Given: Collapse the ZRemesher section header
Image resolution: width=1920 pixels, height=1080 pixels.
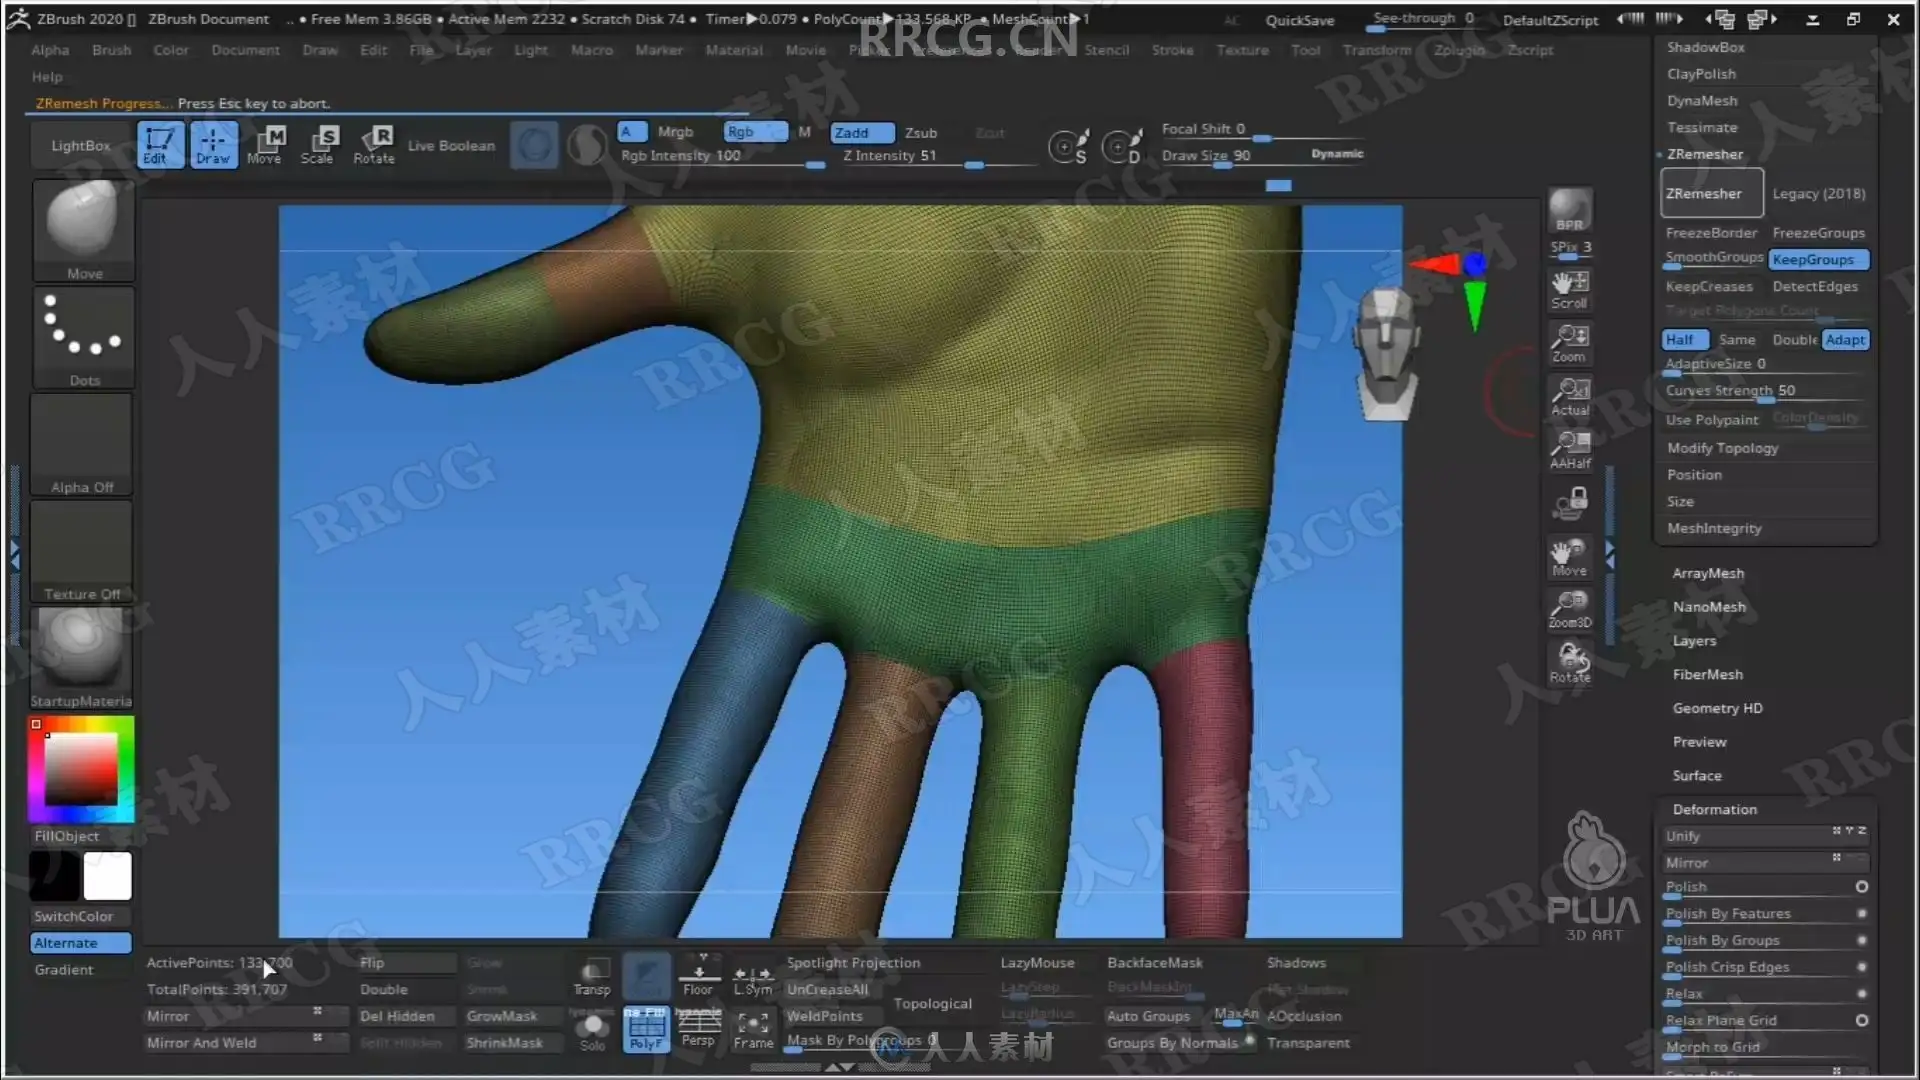Looking at the screenshot, I should coord(1704,154).
